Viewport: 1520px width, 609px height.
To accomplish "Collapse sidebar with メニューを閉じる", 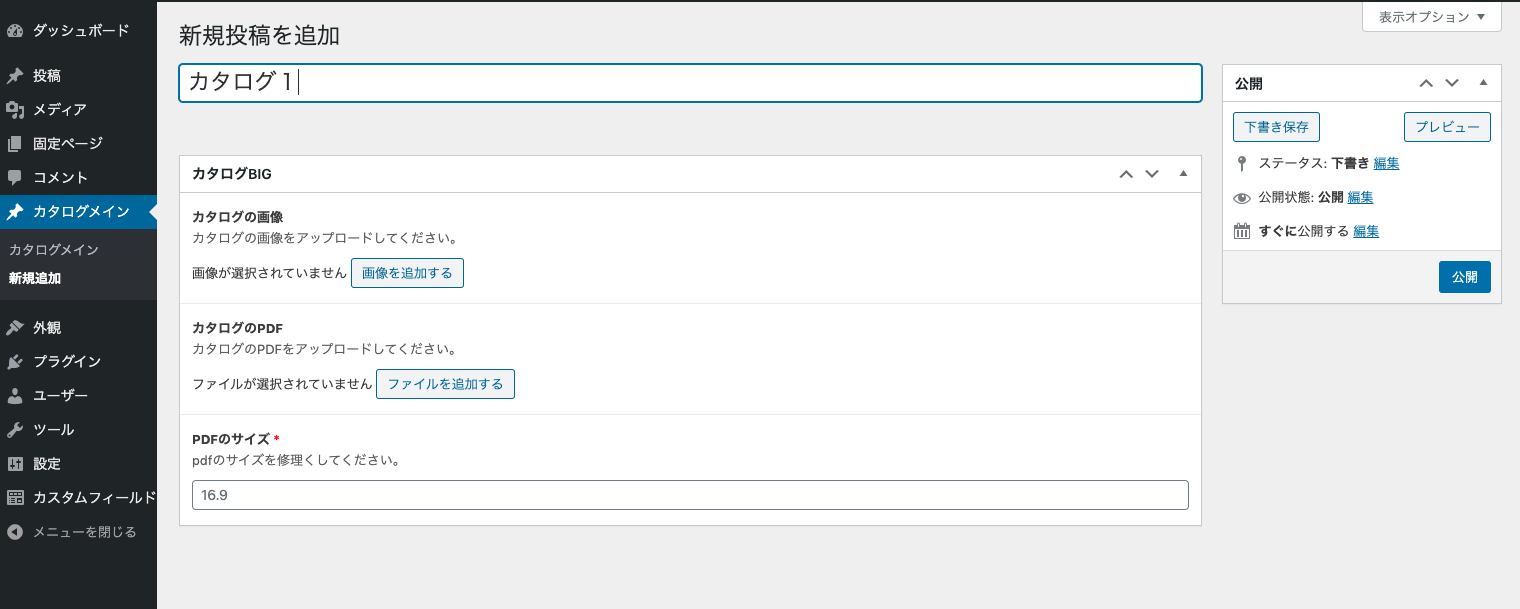I will coord(72,532).
